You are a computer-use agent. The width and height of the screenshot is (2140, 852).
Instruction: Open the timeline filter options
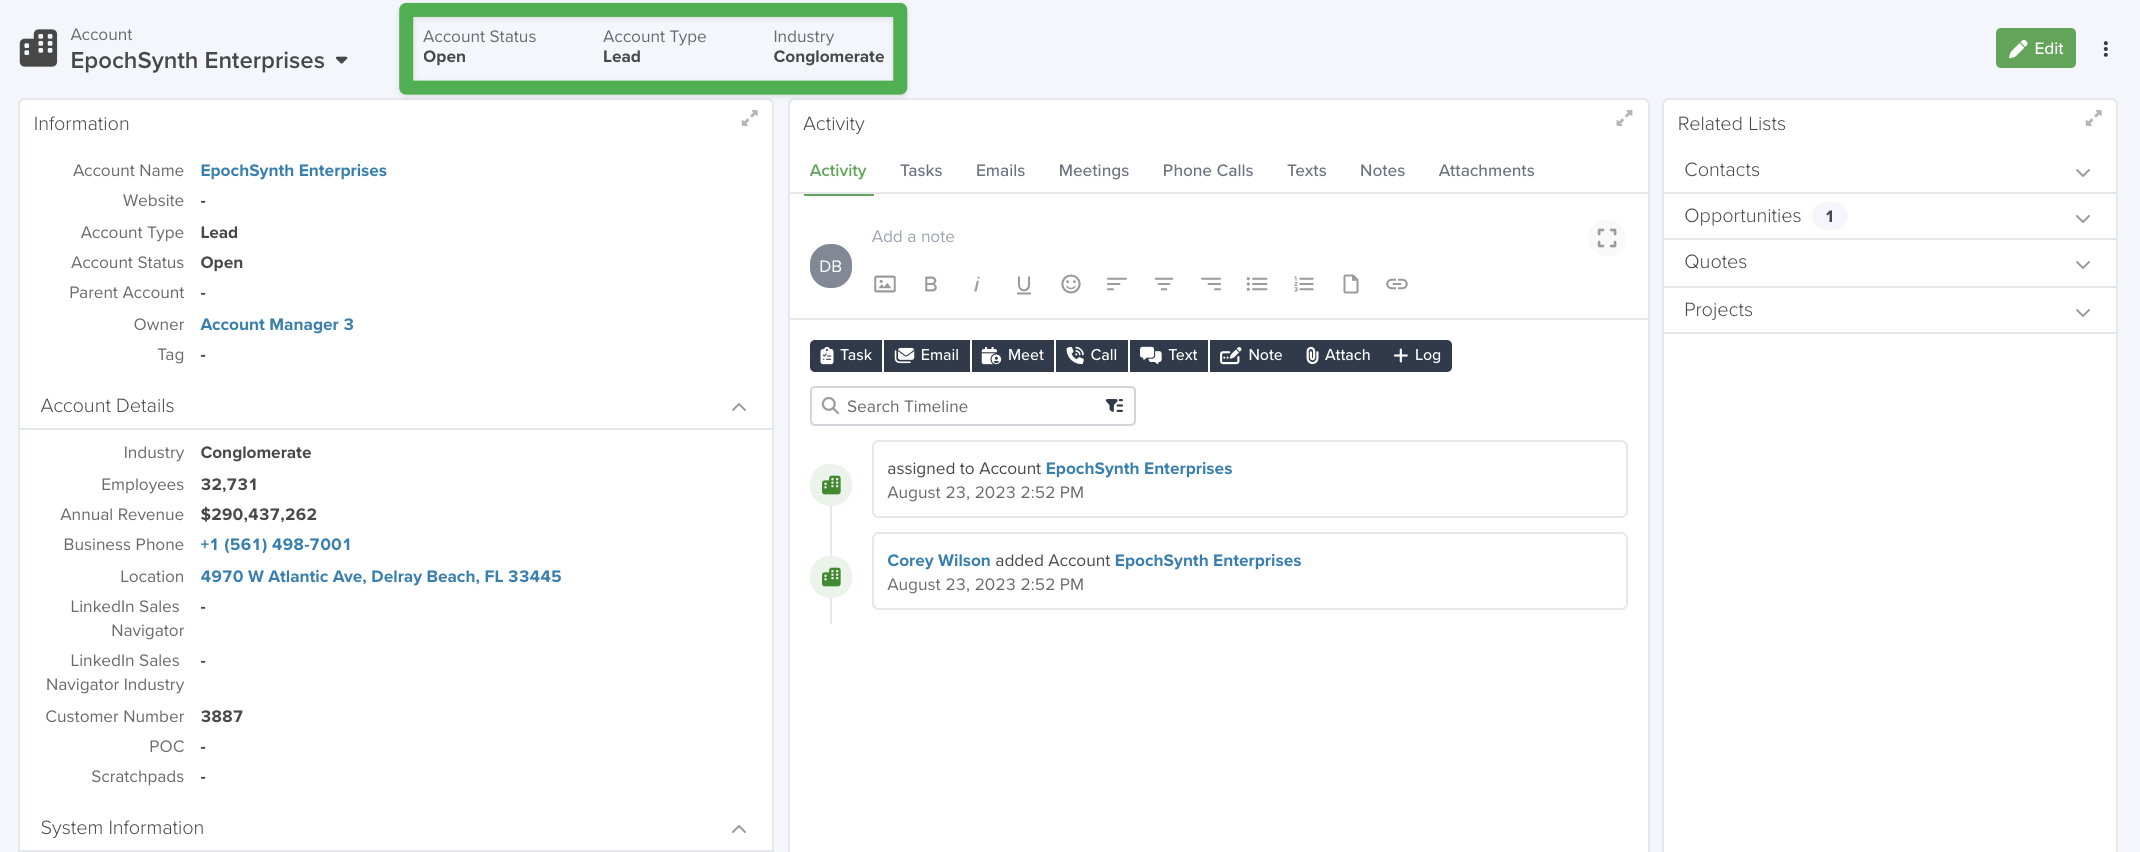point(1114,406)
